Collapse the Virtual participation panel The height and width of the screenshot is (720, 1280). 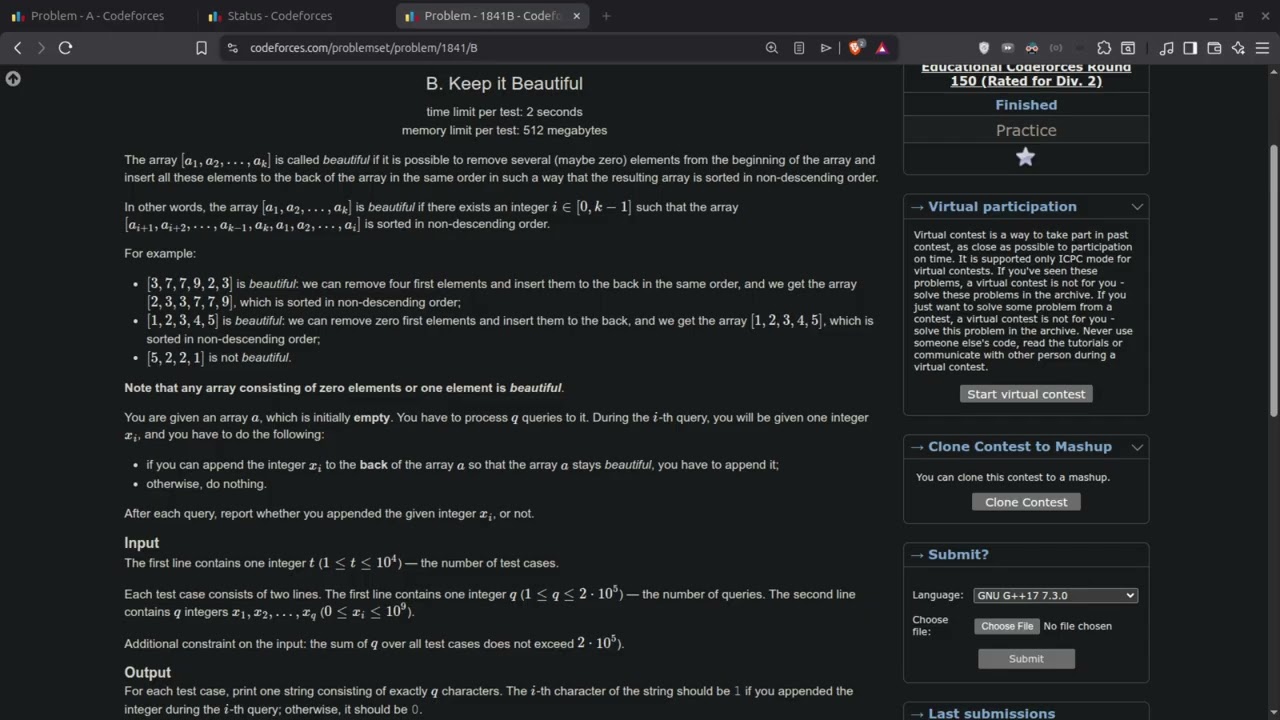coord(1137,207)
